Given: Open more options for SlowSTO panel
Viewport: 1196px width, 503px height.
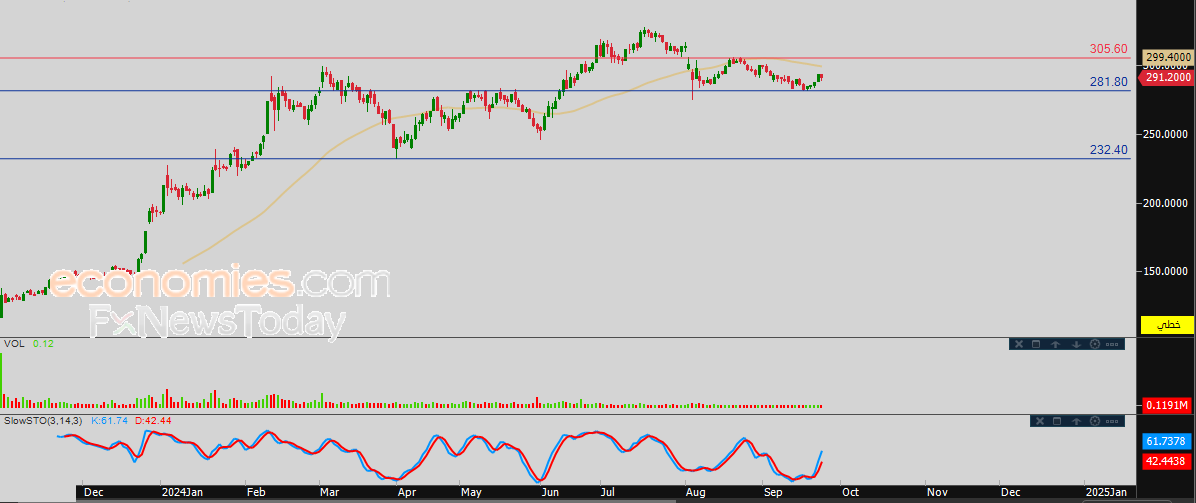Looking at the screenshot, I should pos(1112,421).
